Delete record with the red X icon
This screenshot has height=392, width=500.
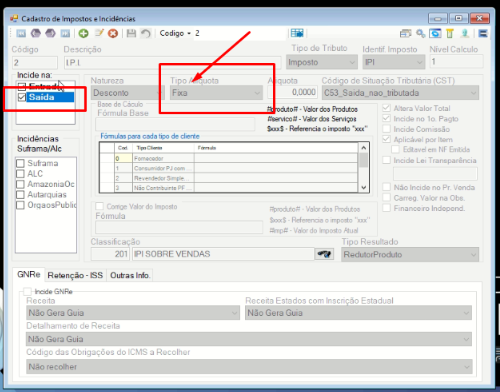click(113, 33)
